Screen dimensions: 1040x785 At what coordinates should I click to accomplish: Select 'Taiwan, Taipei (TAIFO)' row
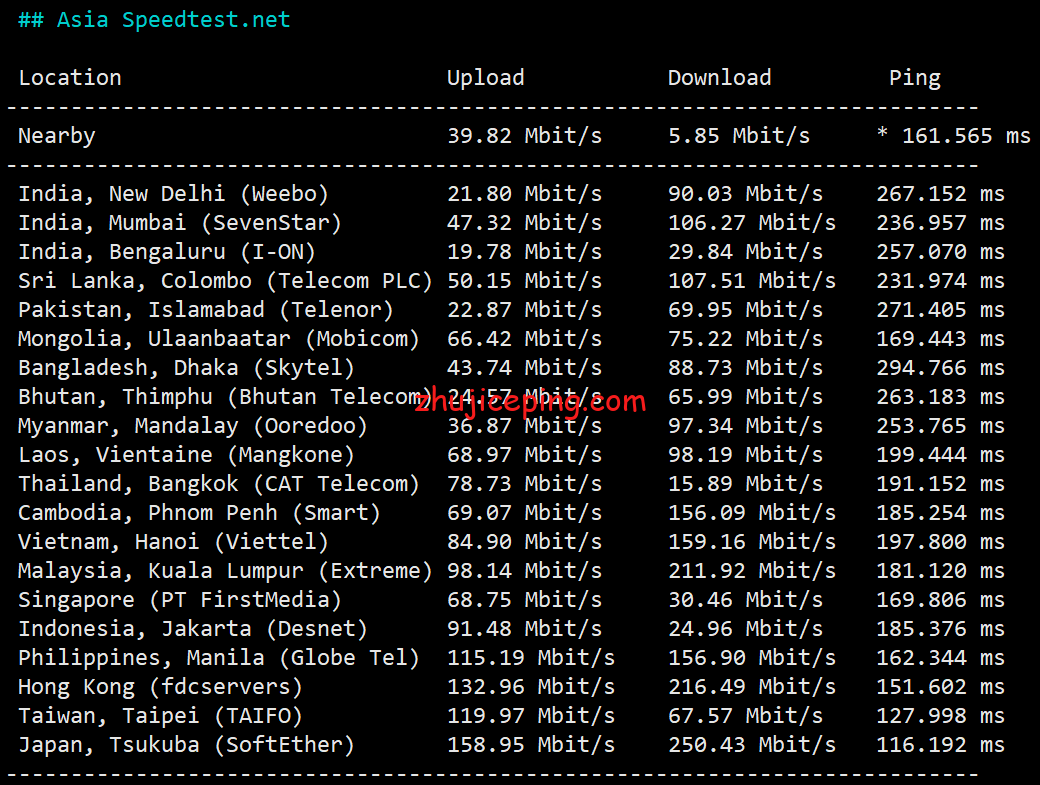[511, 716]
